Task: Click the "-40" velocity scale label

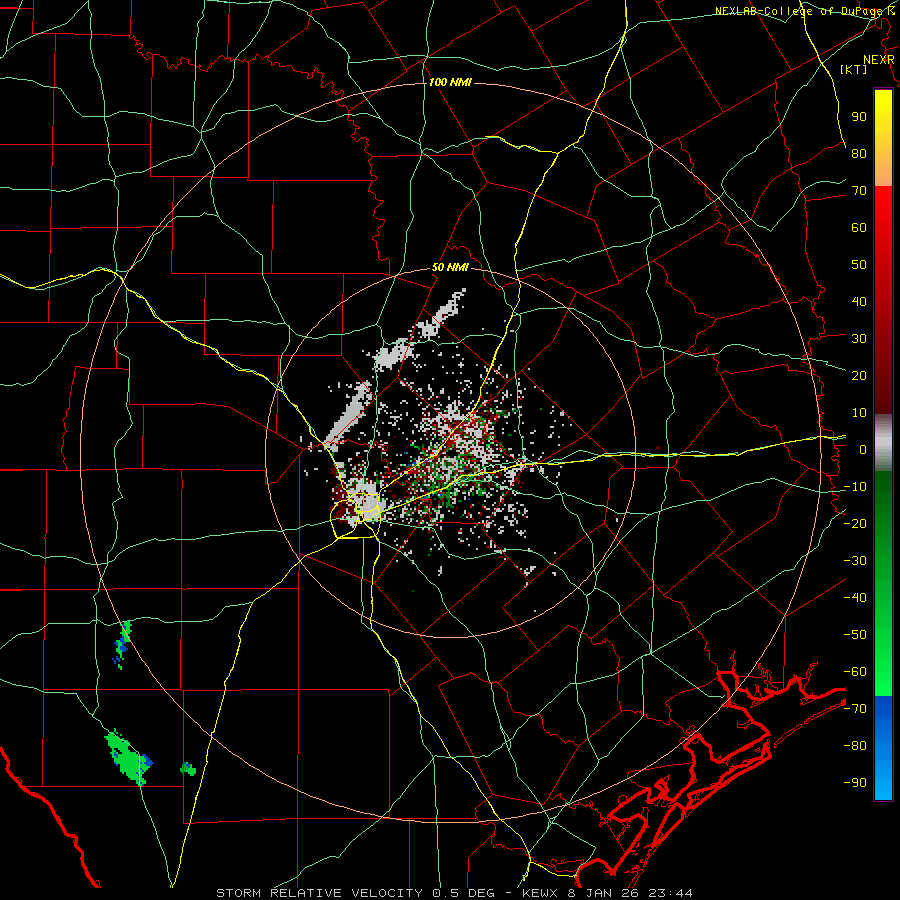Action: [855, 598]
